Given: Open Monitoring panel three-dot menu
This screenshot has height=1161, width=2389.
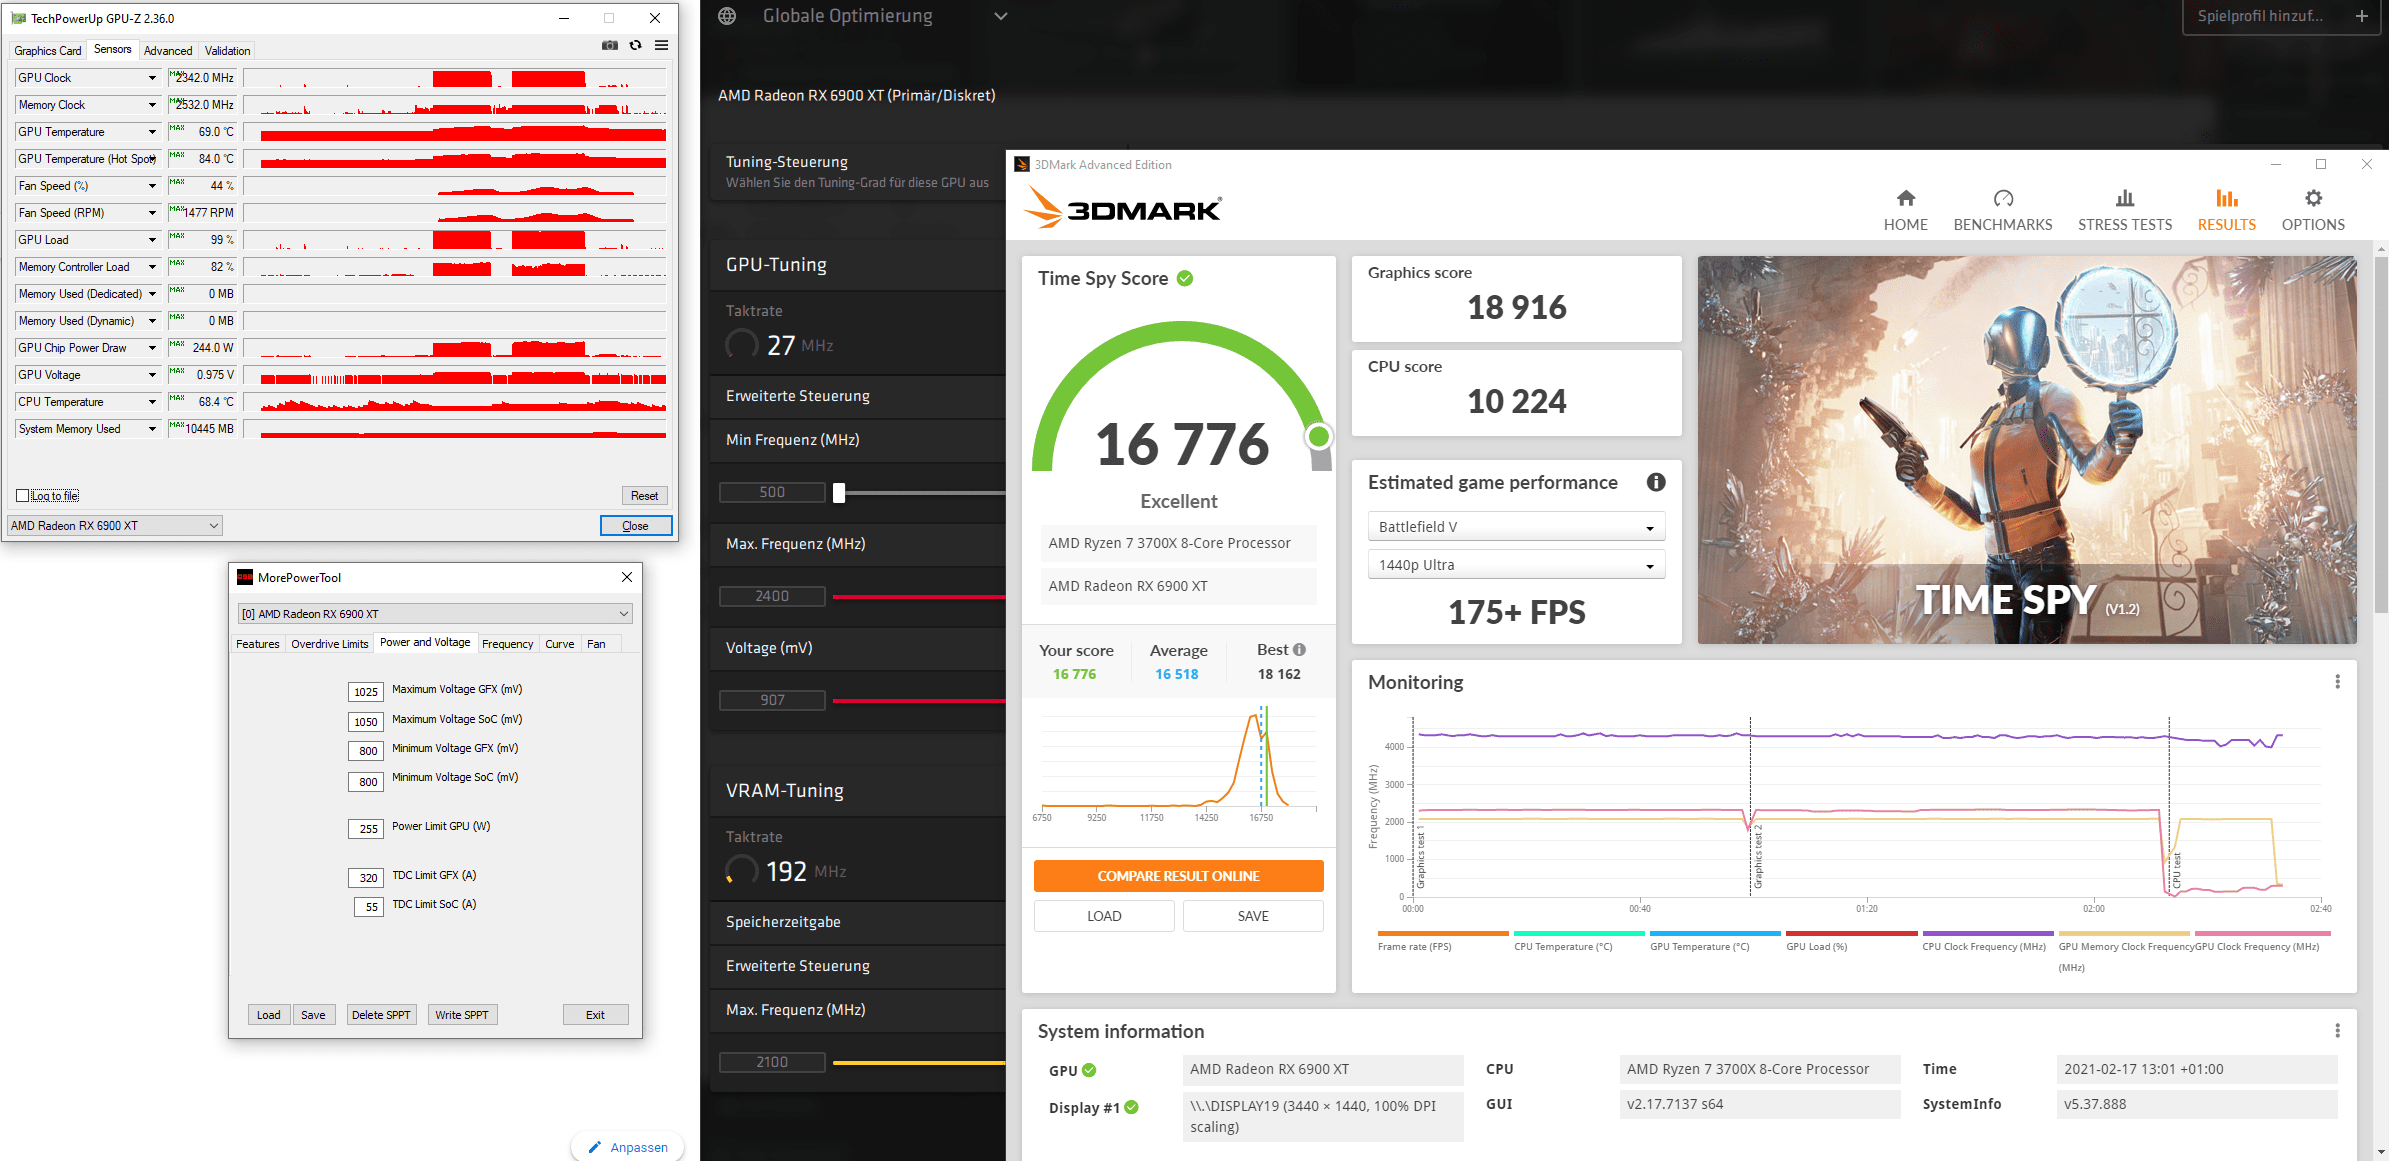Looking at the screenshot, I should (2337, 682).
